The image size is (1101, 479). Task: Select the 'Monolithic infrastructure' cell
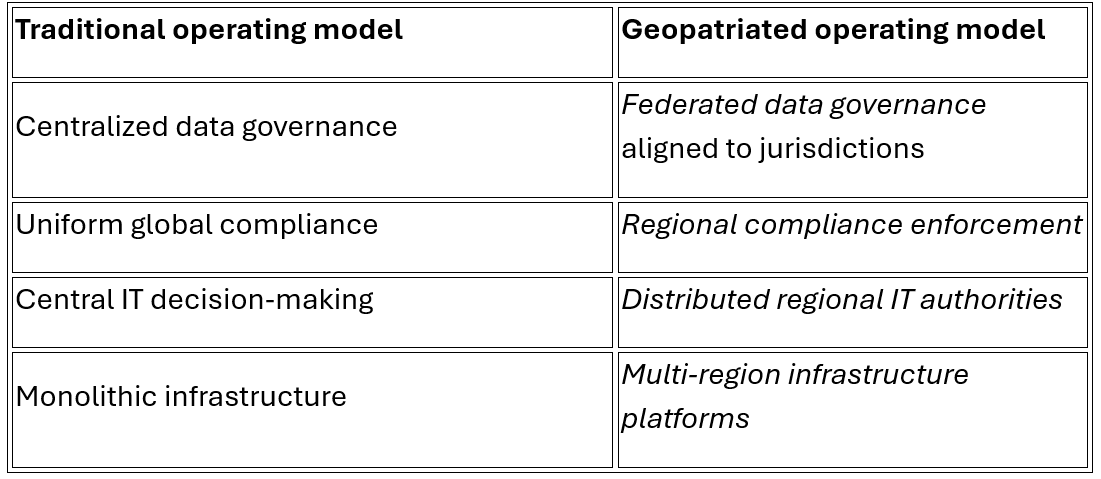(x=311, y=409)
